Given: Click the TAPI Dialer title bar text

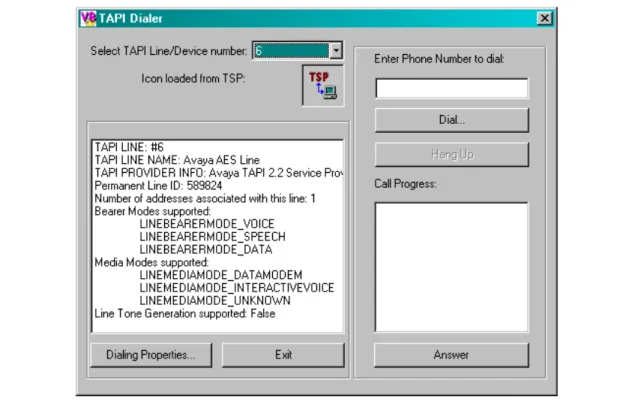Looking at the screenshot, I should (131, 18).
